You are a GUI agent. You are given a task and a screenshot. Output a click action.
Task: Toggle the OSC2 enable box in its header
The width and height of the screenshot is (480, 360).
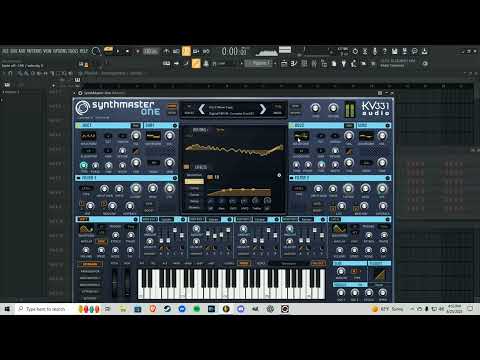tap(291, 125)
